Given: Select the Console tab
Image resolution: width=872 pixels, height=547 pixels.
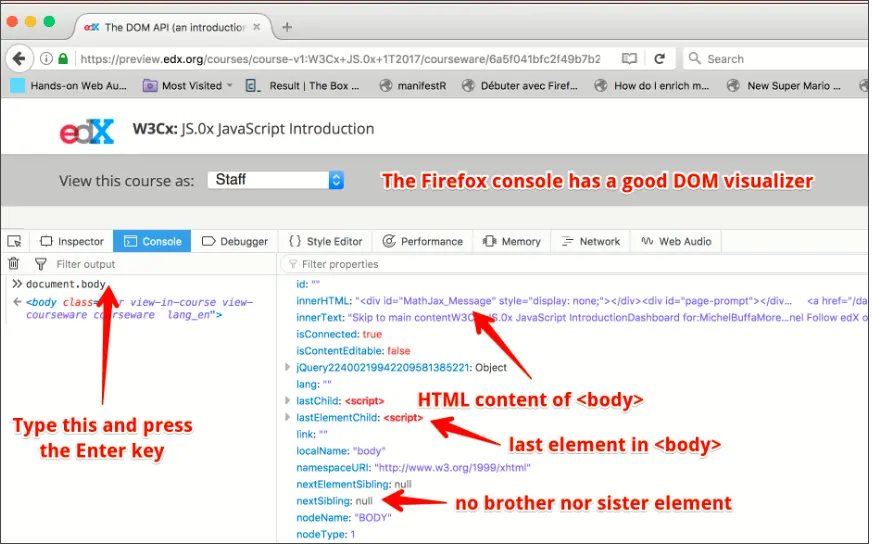Looking at the screenshot, I should 152,241.
